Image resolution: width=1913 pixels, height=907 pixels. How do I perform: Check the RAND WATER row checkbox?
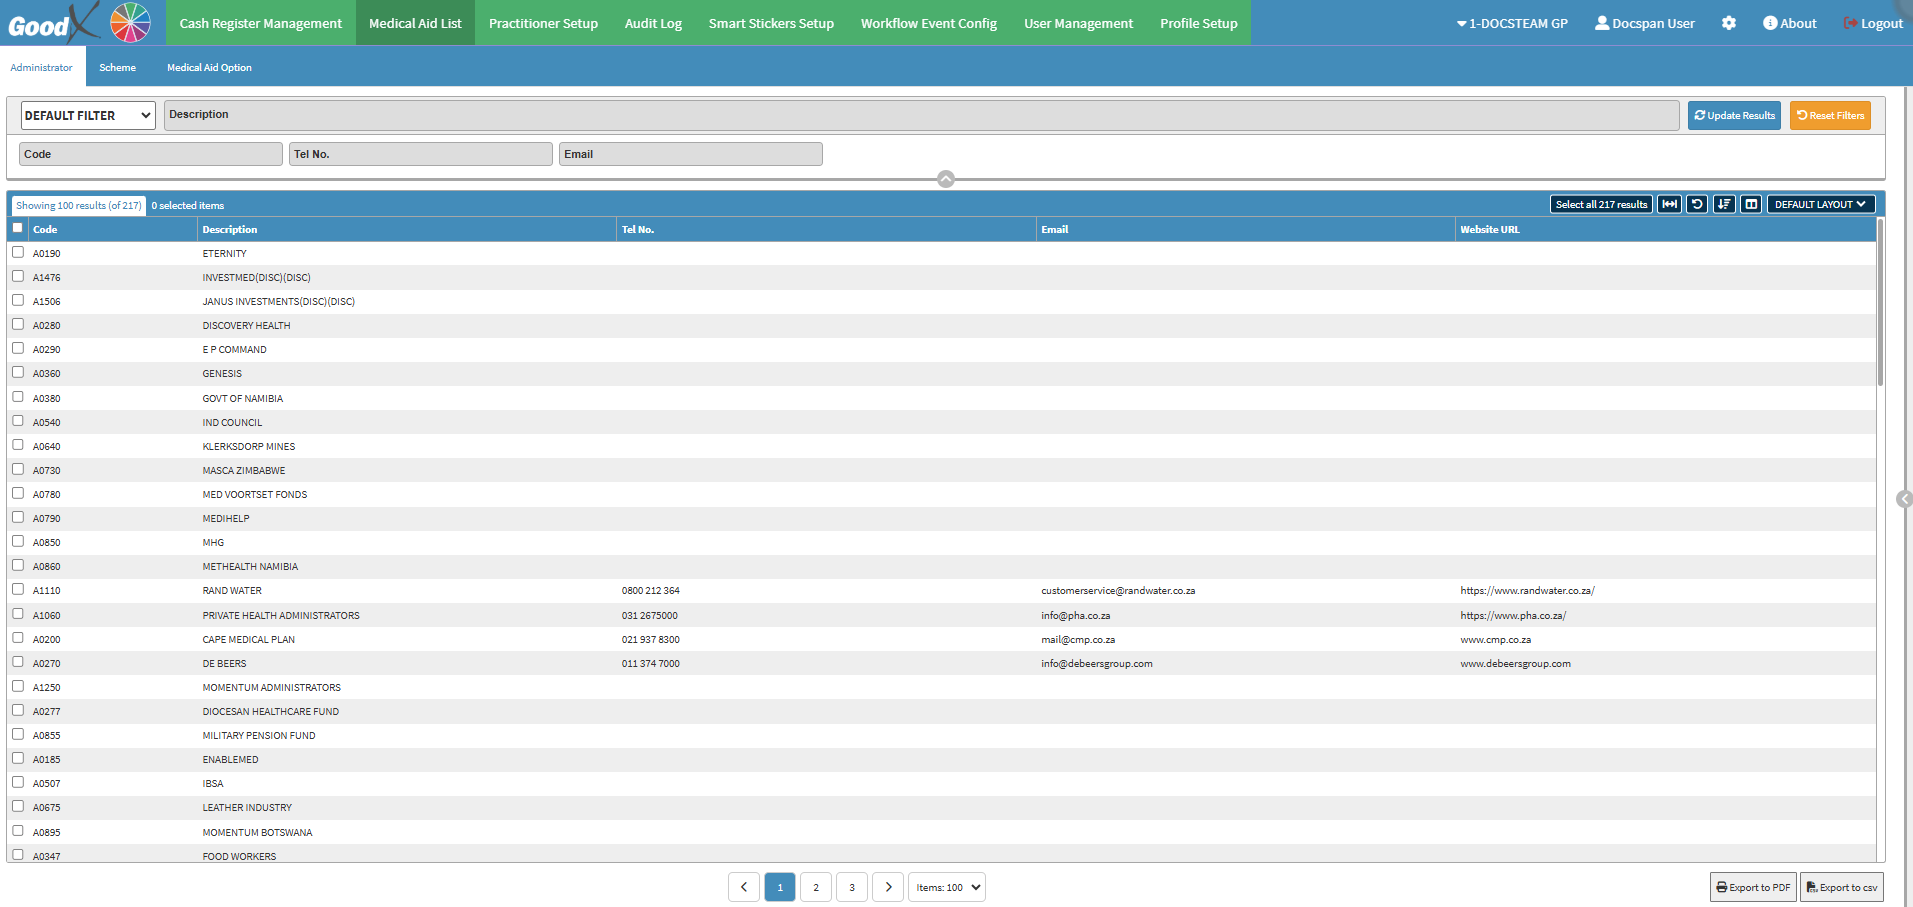coord(17,589)
